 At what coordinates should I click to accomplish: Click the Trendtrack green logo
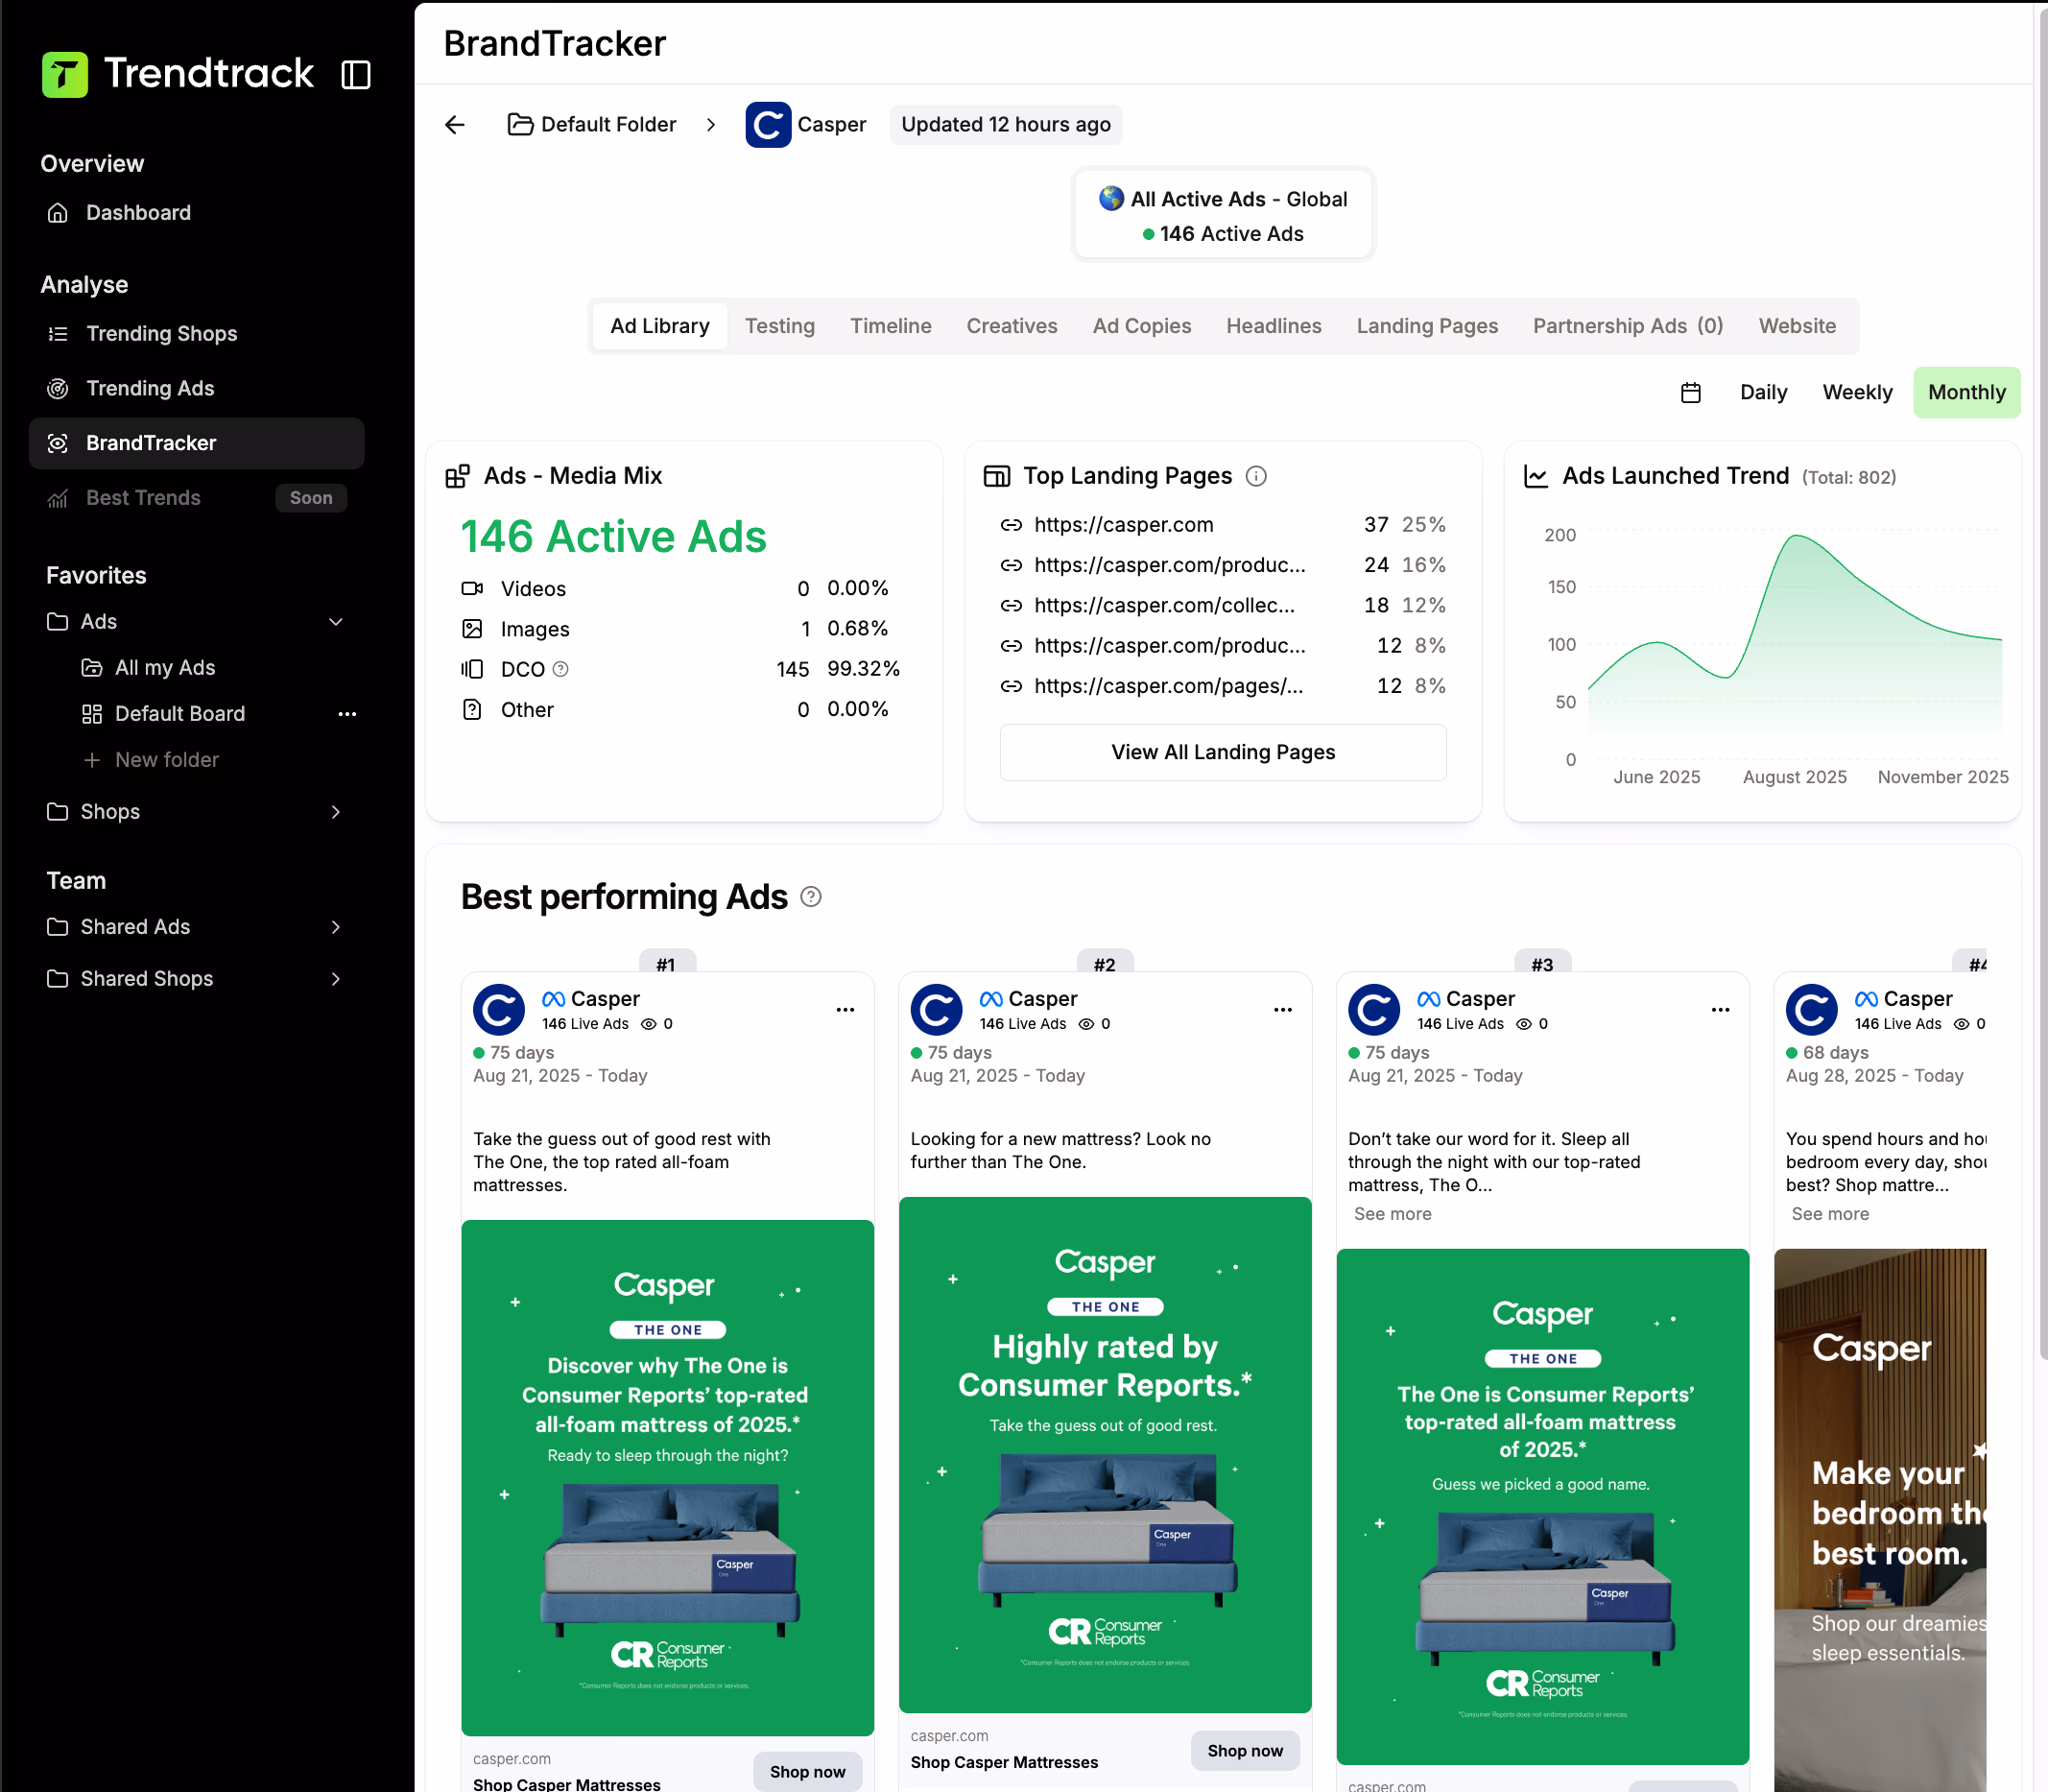(65, 75)
